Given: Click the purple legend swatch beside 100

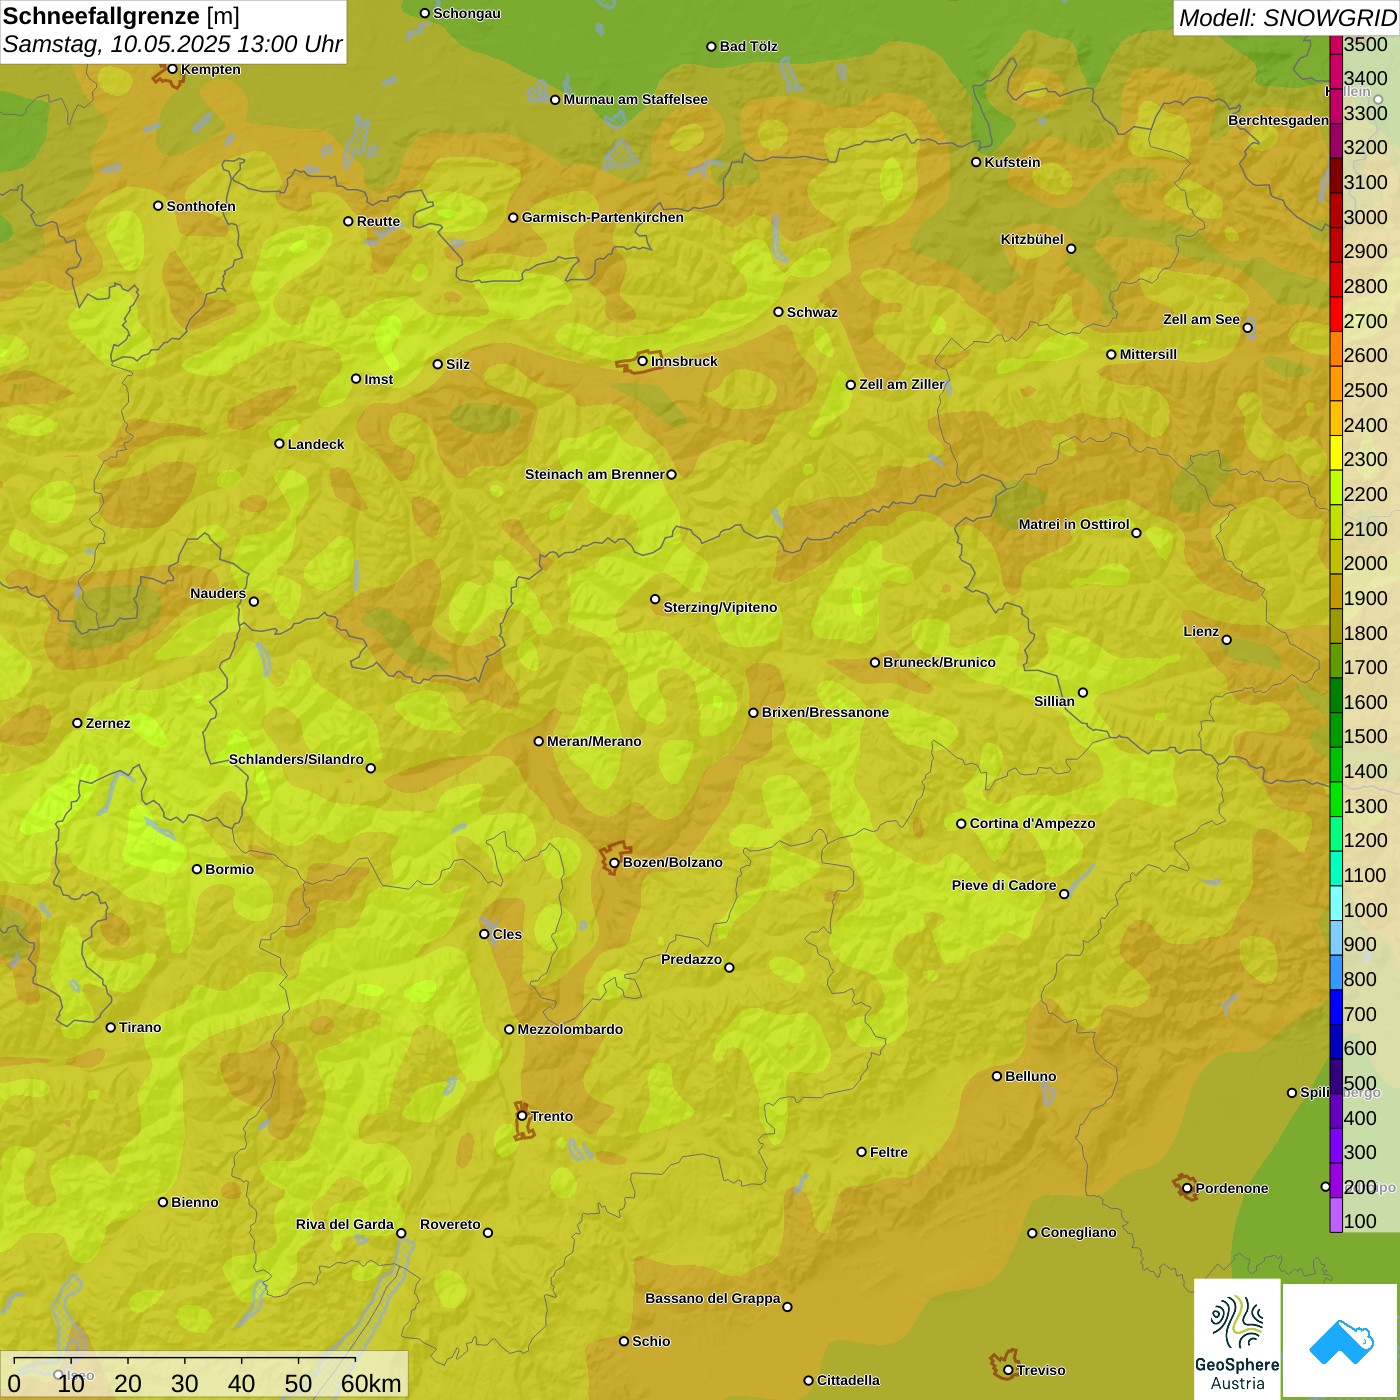Looking at the screenshot, I should (x=1336, y=1215).
